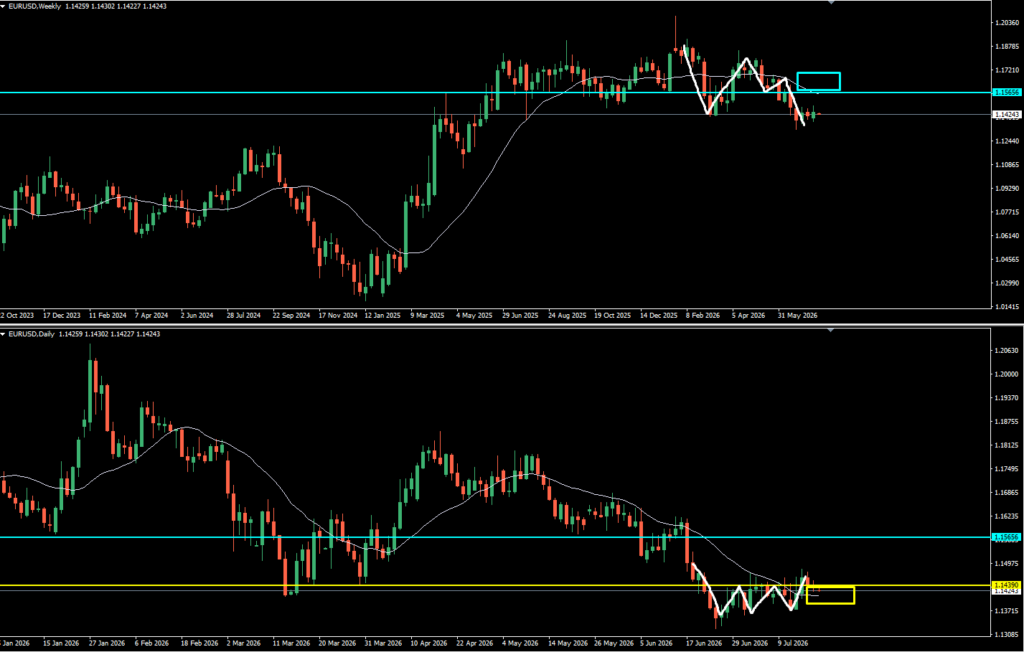Click the 1.04565 price scale value
The height and width of the screenshot is (652, 1024).
(1006, 259)
